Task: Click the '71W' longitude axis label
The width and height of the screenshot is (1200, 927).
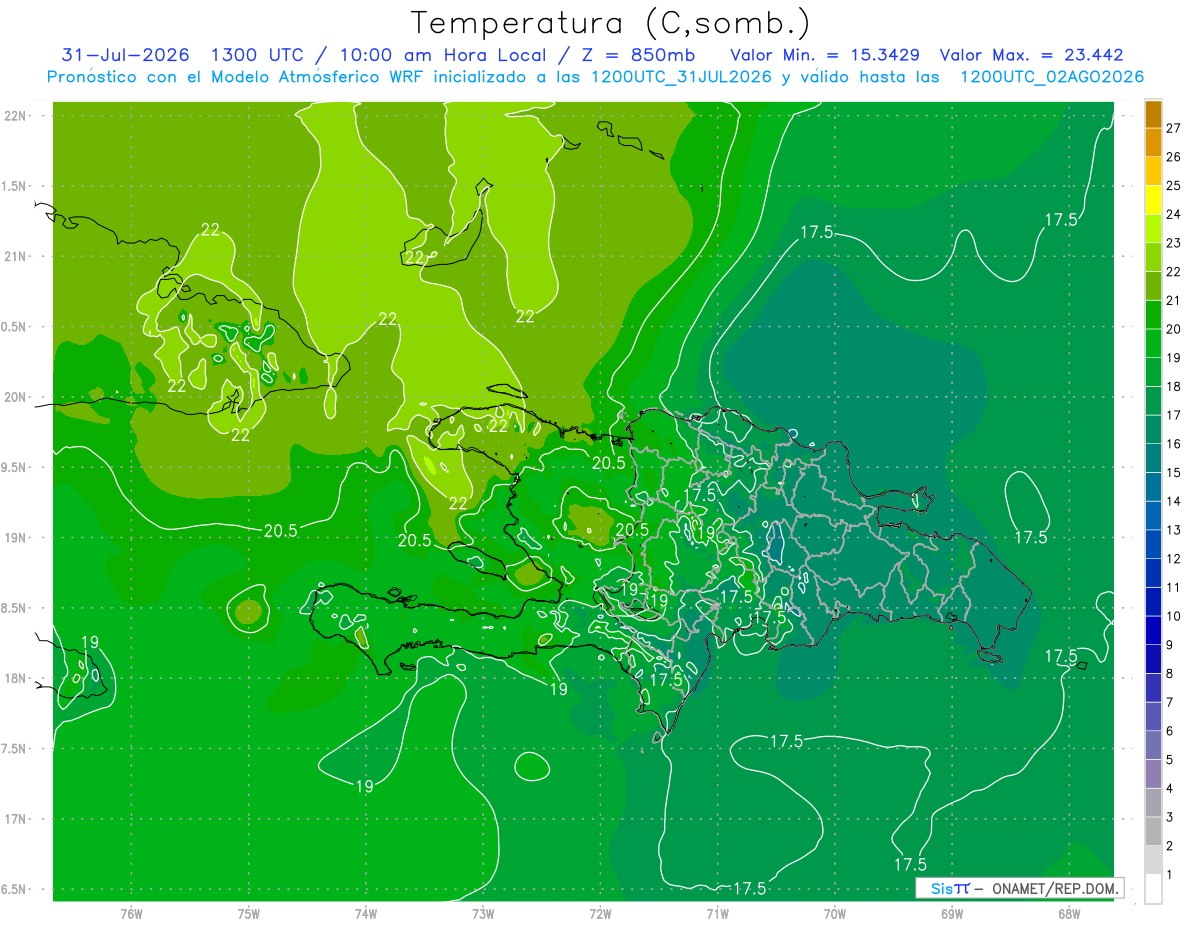Action: coord(717,914)
